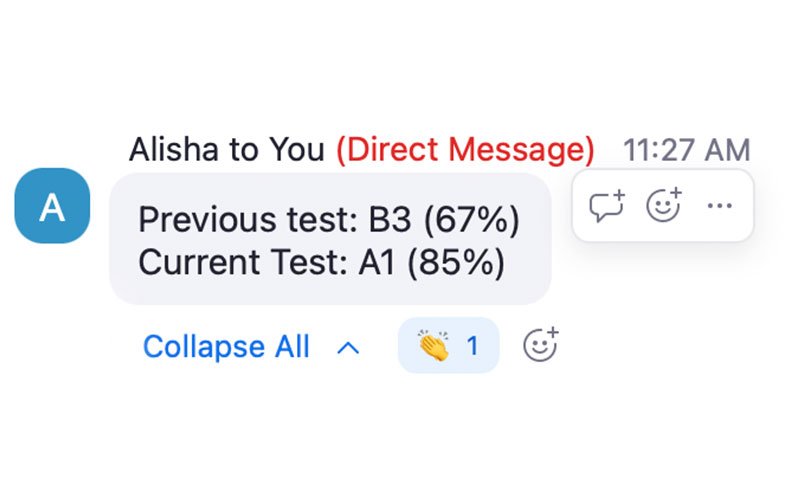This screenshot has height=500, width=800.
Task: Collapse the thread with up chevron
Action: click(348, 348)
